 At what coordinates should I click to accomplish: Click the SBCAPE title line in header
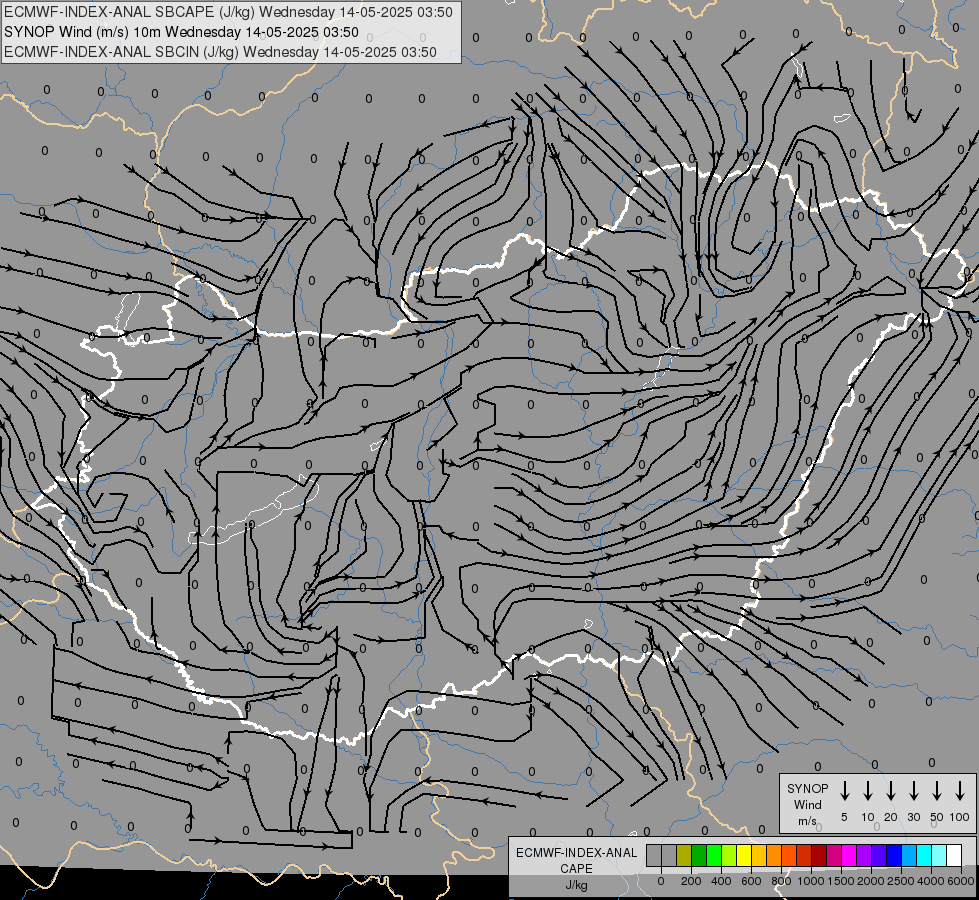(x=228, y=12)
